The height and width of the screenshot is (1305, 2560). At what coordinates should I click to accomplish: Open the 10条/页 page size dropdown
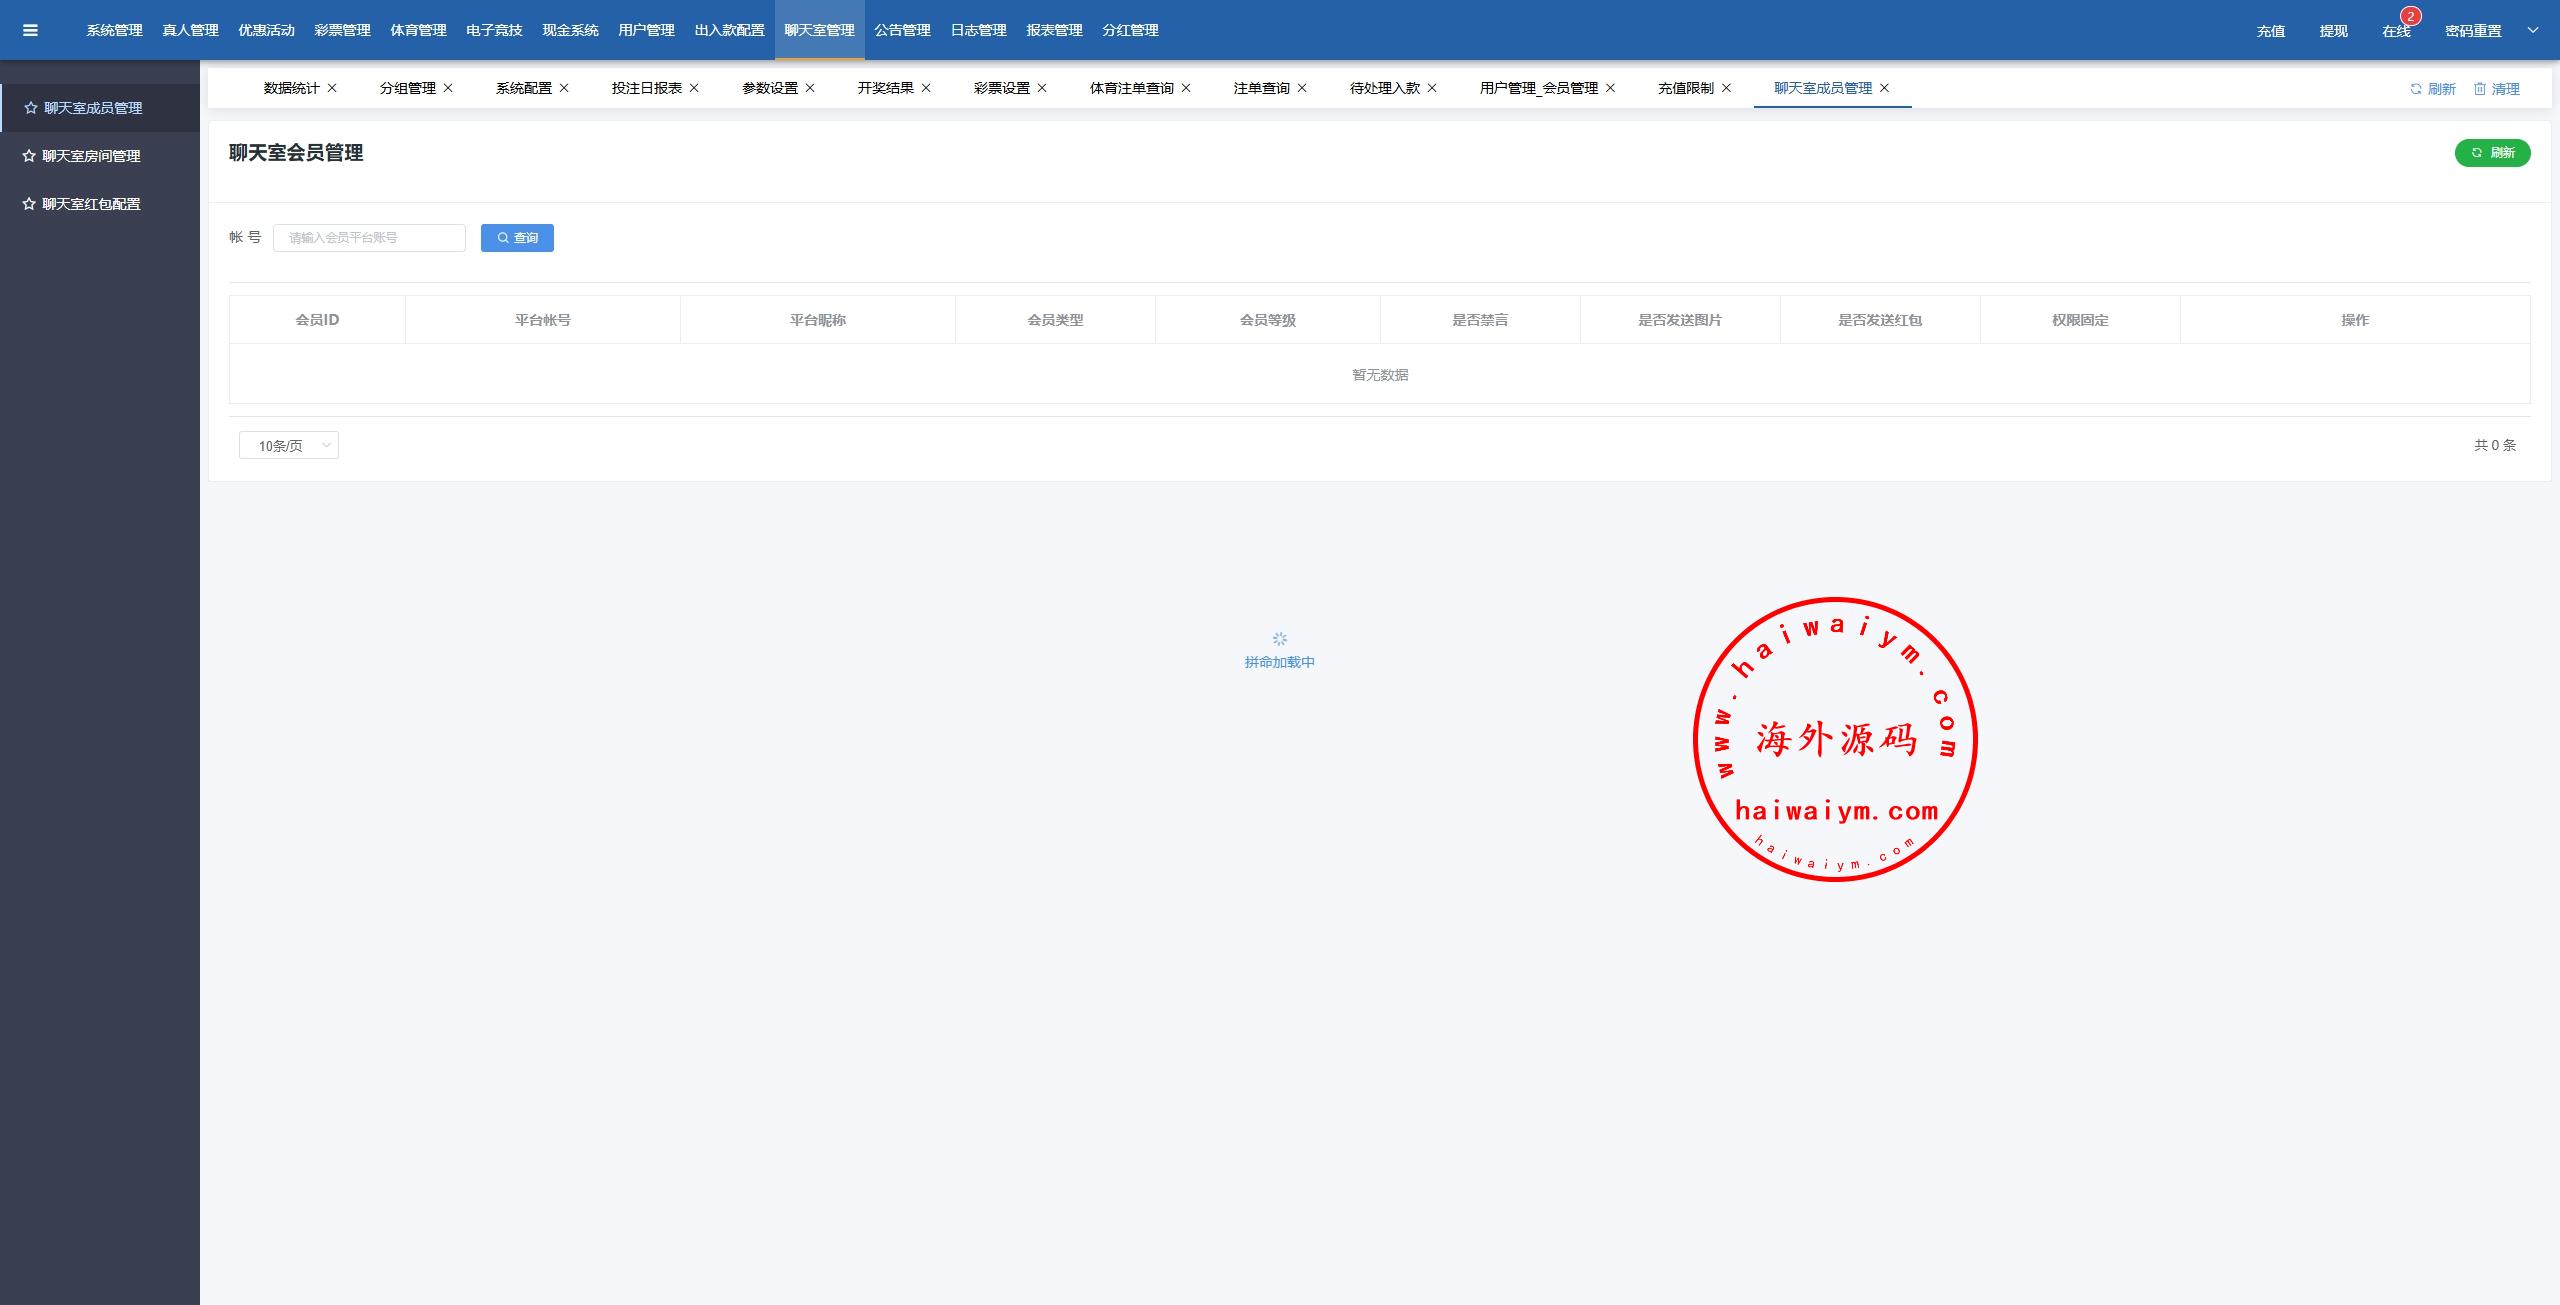pyautogui.click(x=289, y=446)
